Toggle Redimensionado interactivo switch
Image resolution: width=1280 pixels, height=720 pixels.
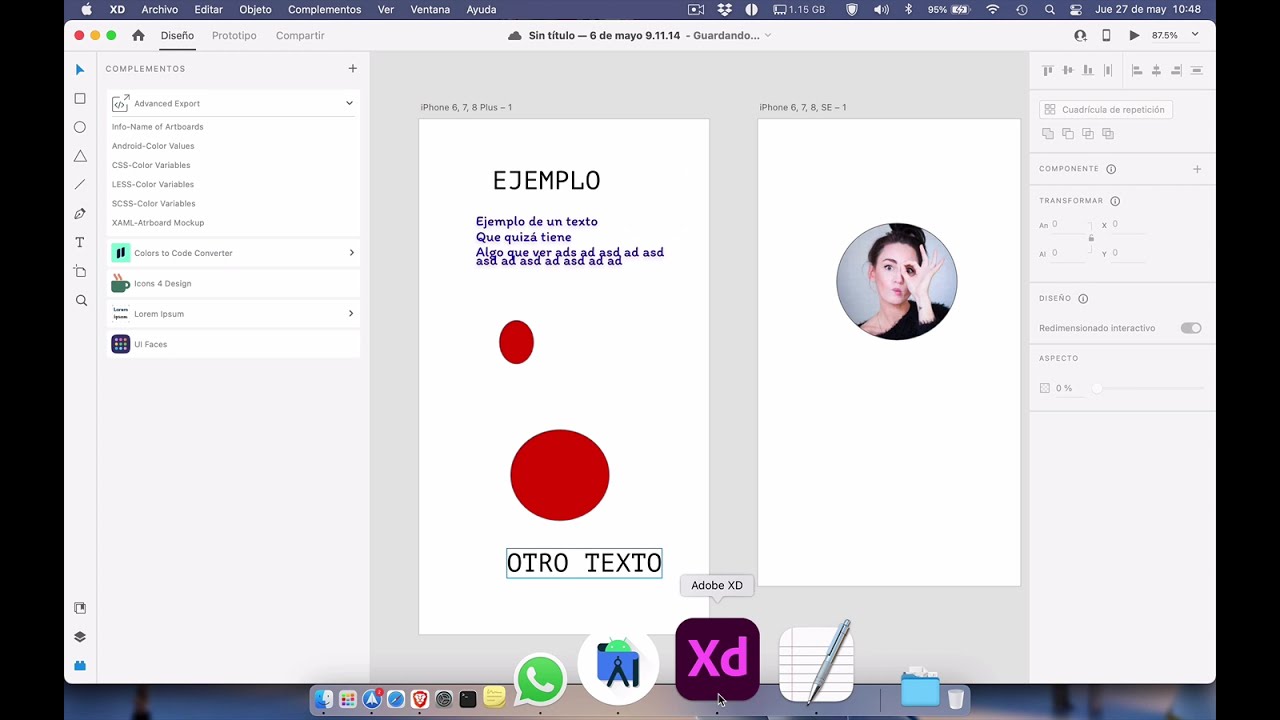click(1191, 328)
